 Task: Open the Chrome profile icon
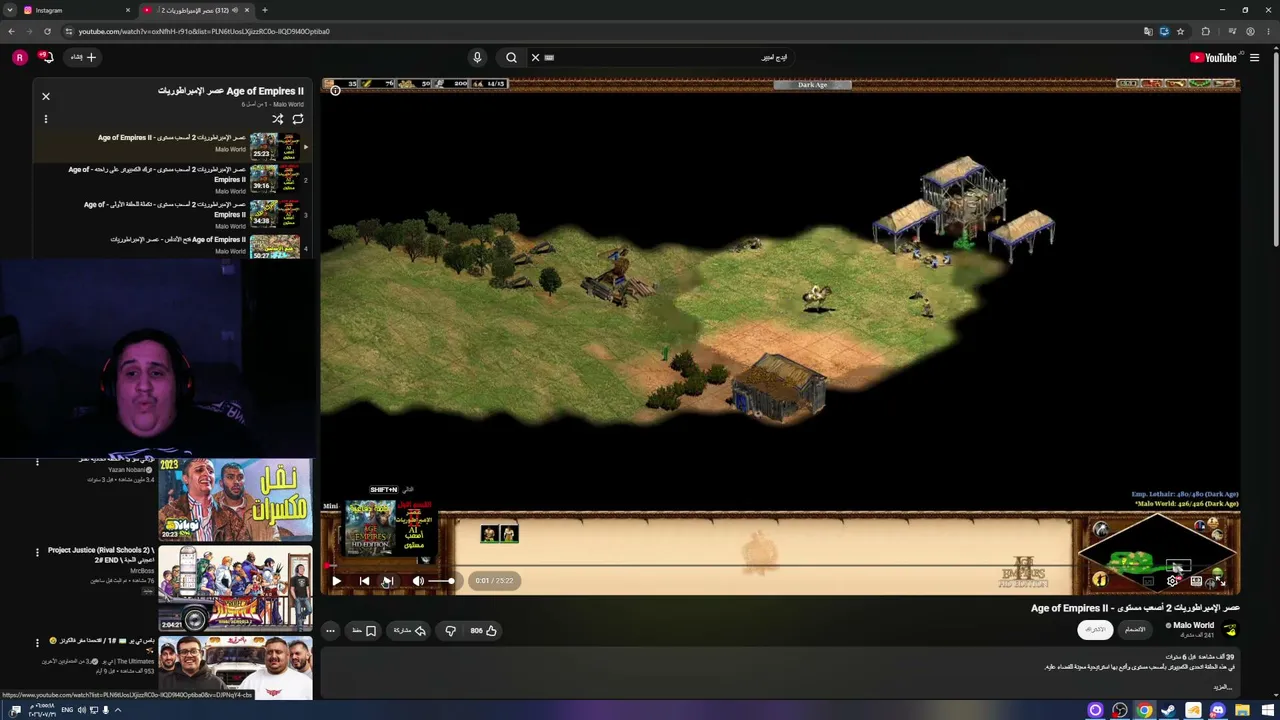[x=1250, y=31]
